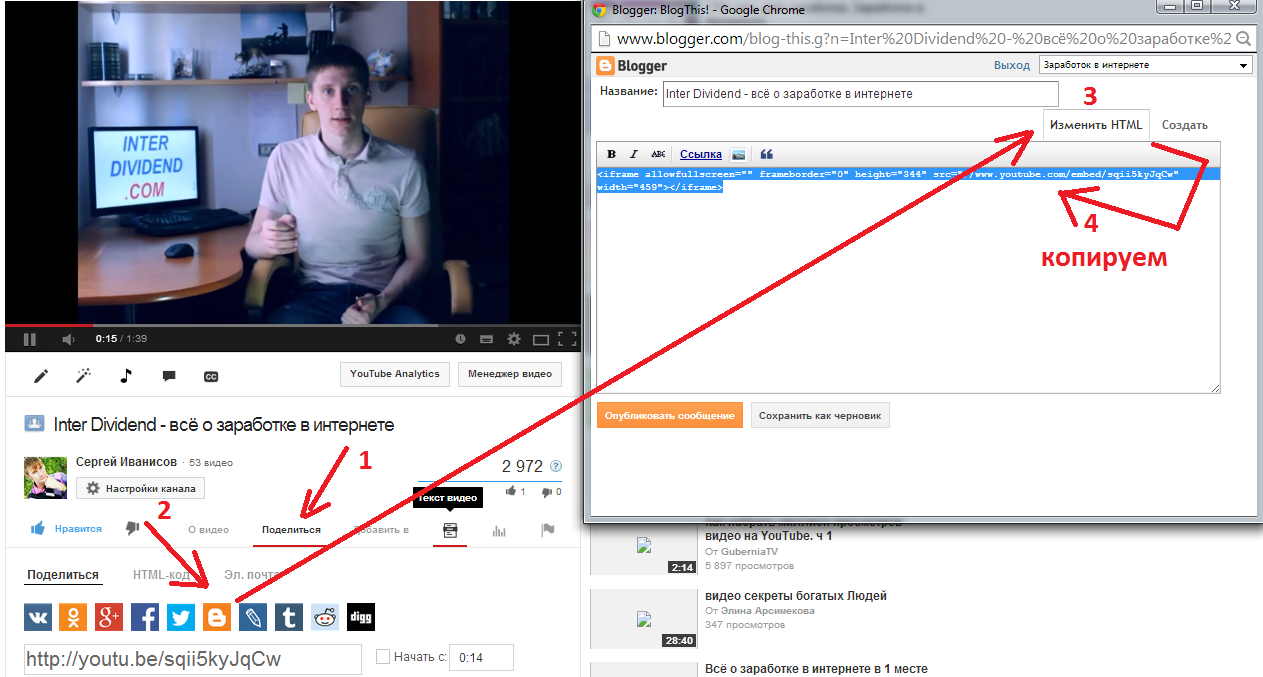Share to Reddit icon
This screenshot has width=1263, height=677.
pos(325,617)
